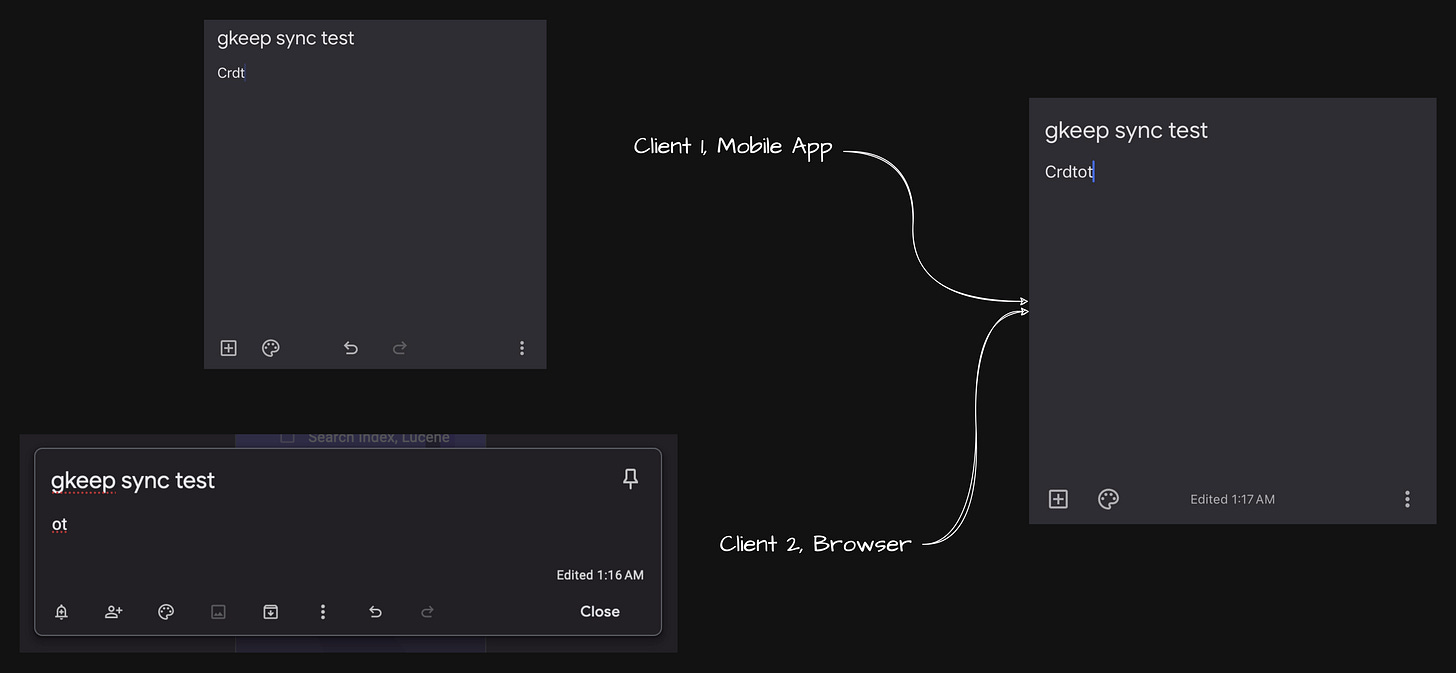Click body text 'Crdtot' in the merged note
The height and width of the screenshot is (673, 1456).
pyautogui.click(x=1069, y=172)
